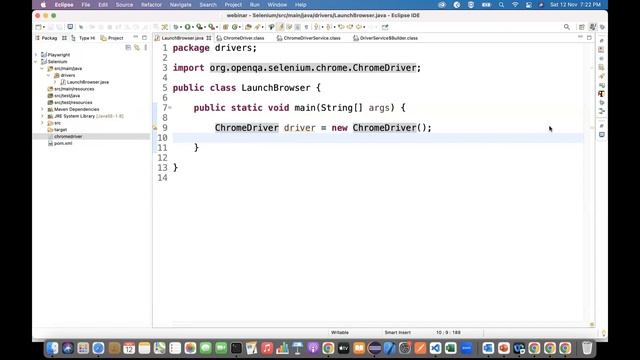
Task: Open Excel from the Dock
Action: pos(451,348)
